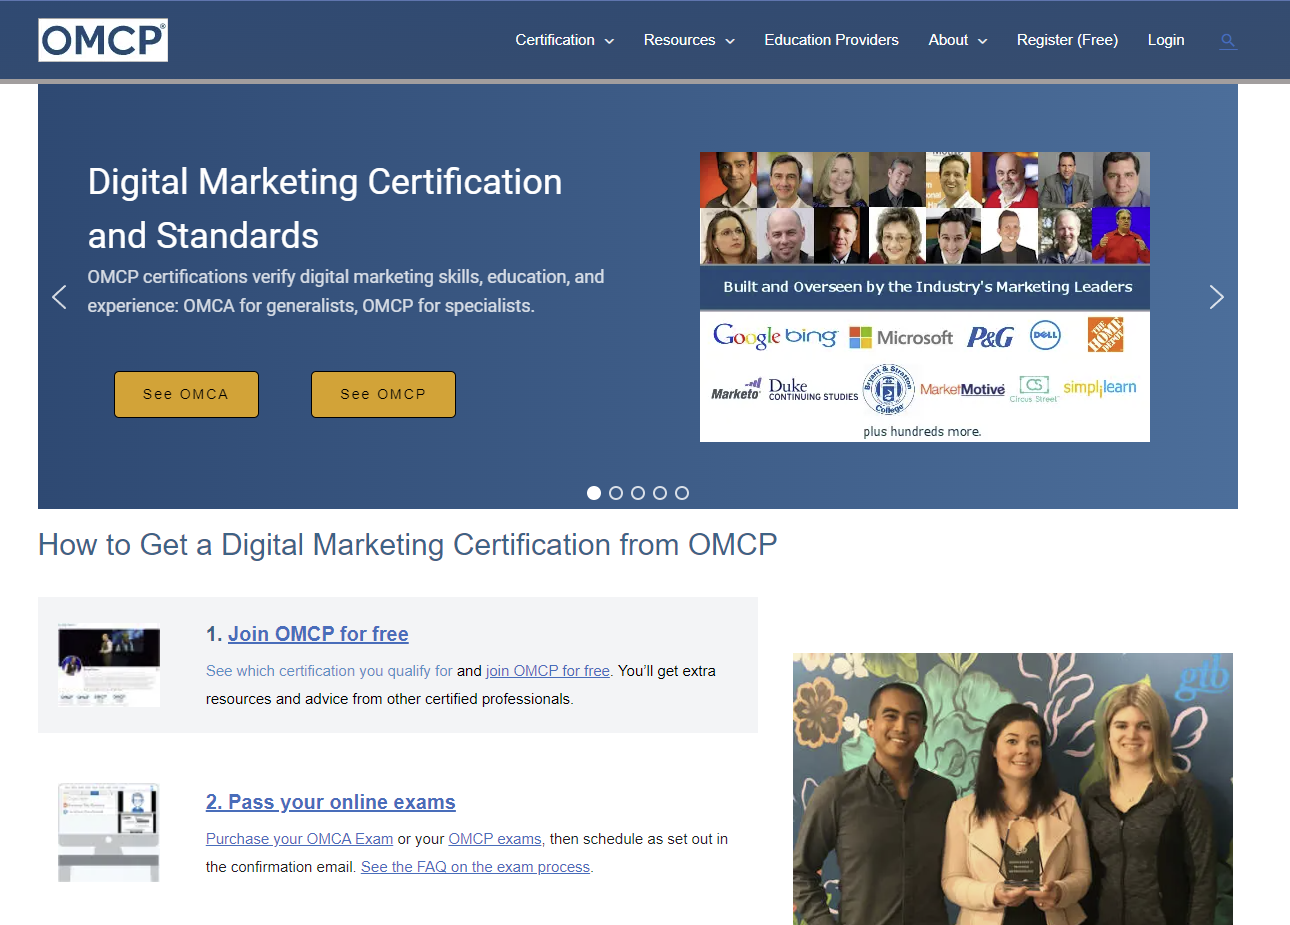Screen dimensions: 1290x925
Task: Open the Education Providers menu item
Action: coord(831,40)
